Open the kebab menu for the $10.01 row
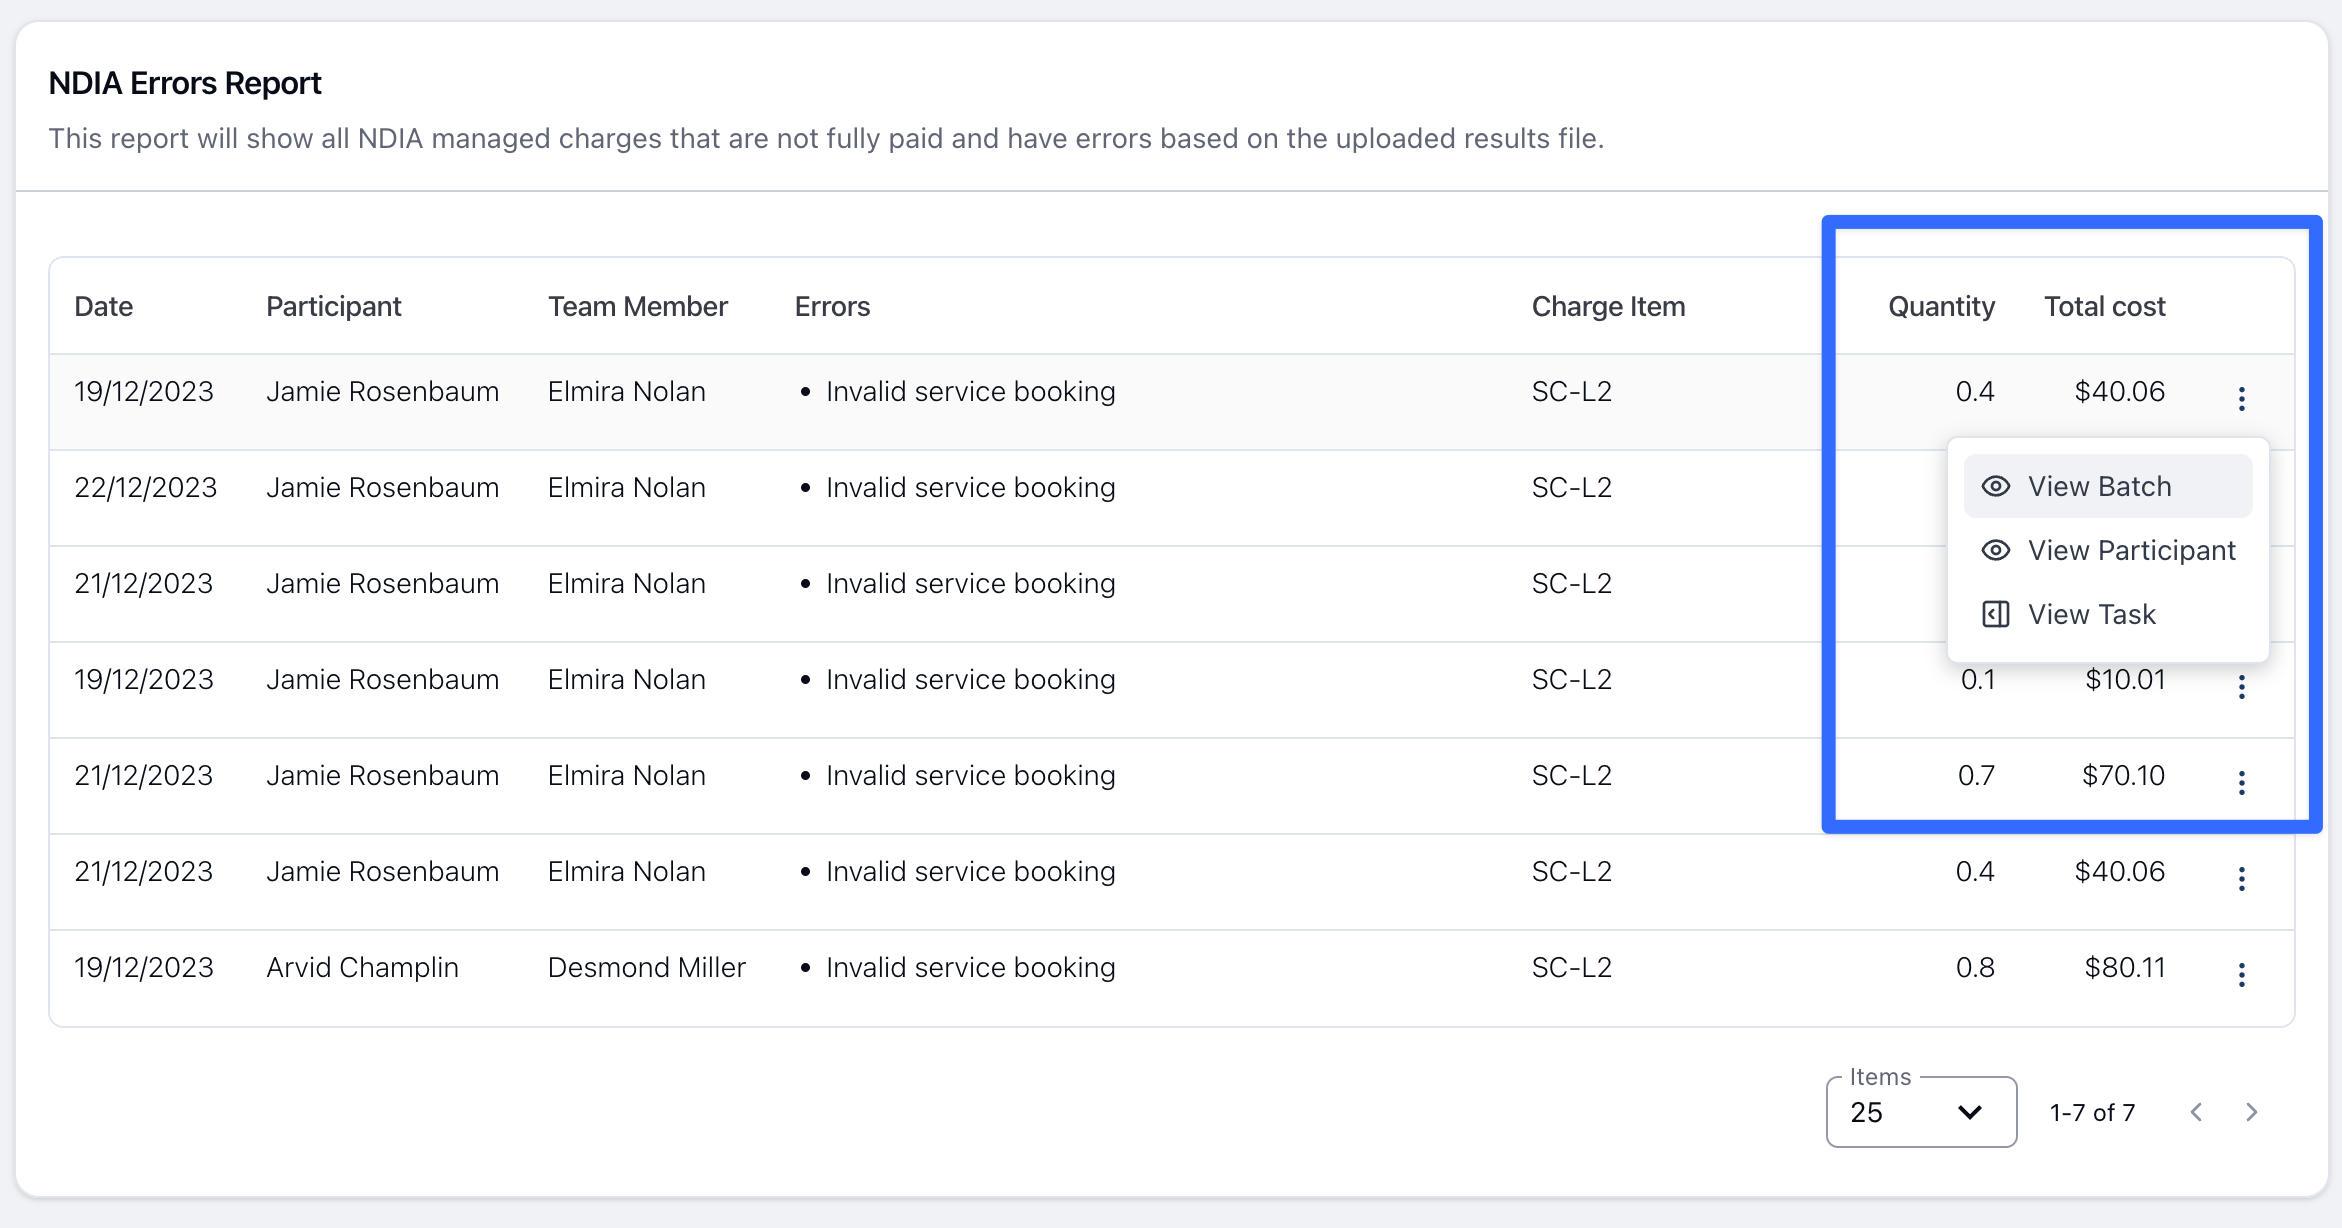The width and height of the screenshot is (2342, 1228). tap(2241, 687)
